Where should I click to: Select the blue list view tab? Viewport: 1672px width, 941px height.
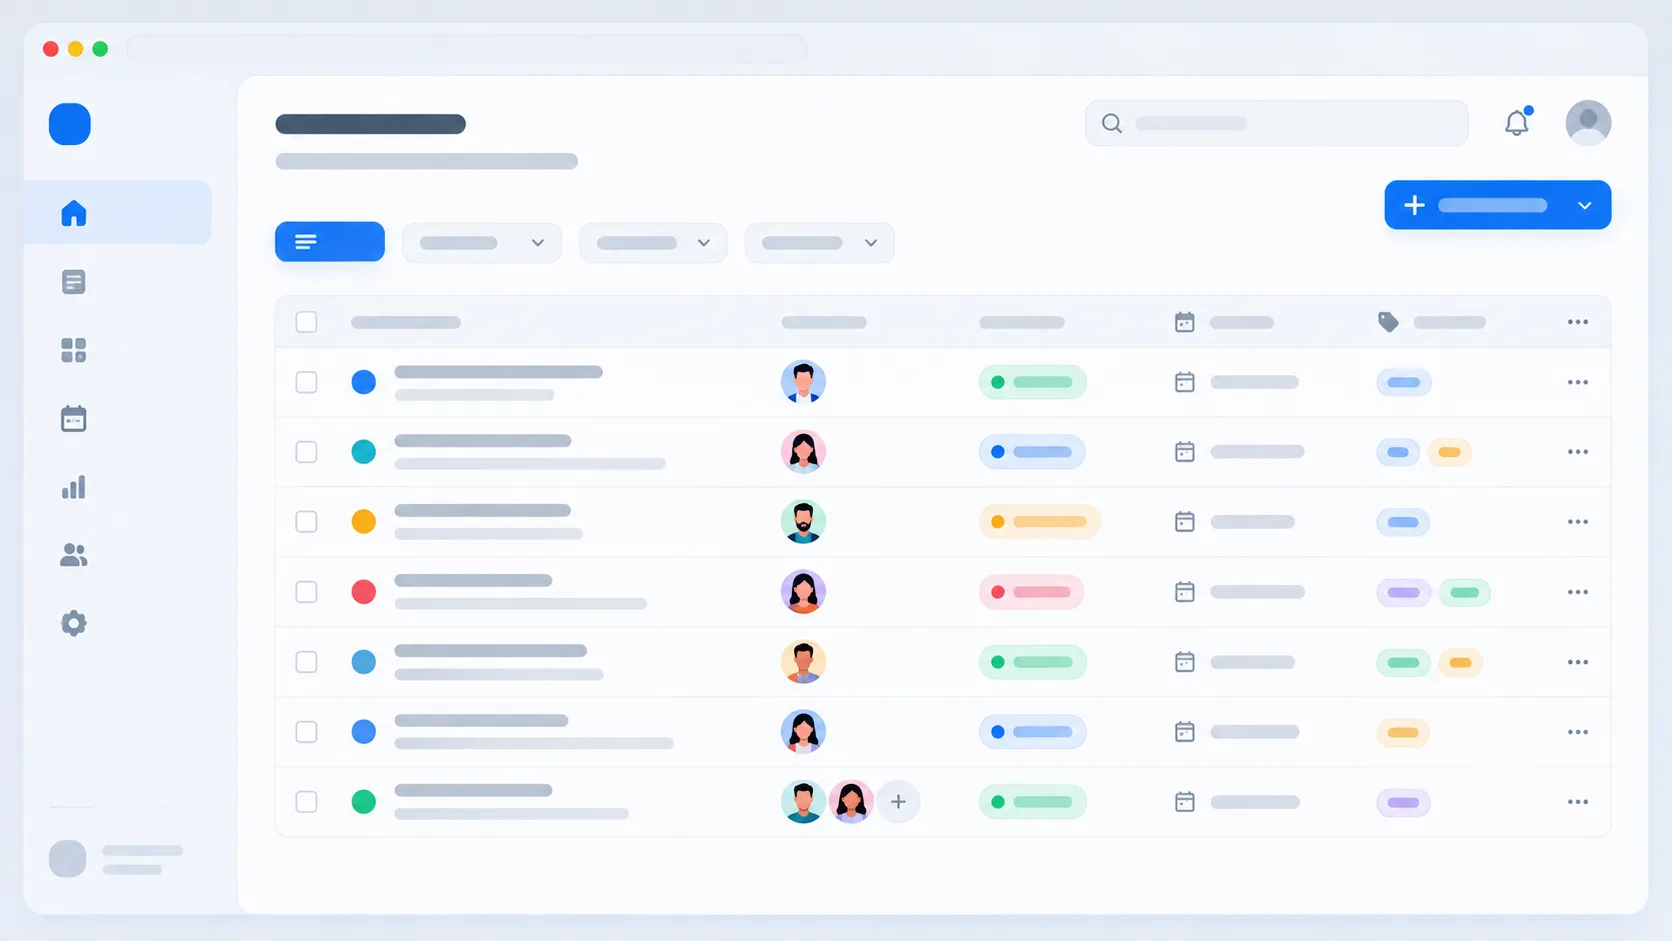(x=330, y=242)
